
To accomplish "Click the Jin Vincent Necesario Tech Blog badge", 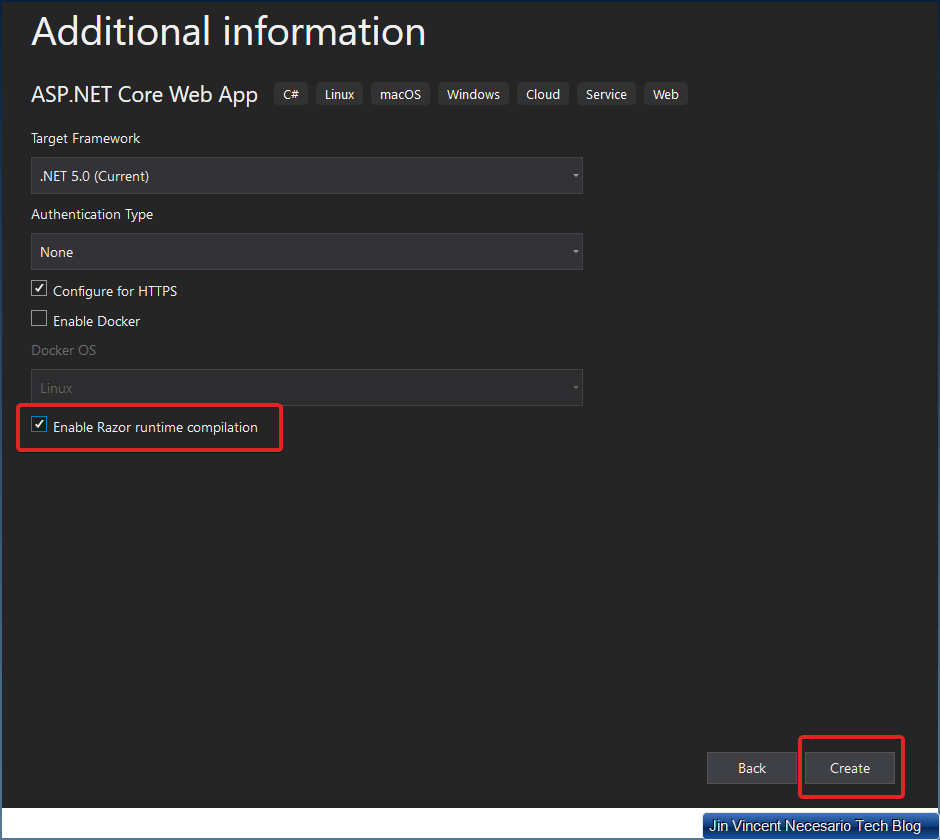I will pos(815,826).
